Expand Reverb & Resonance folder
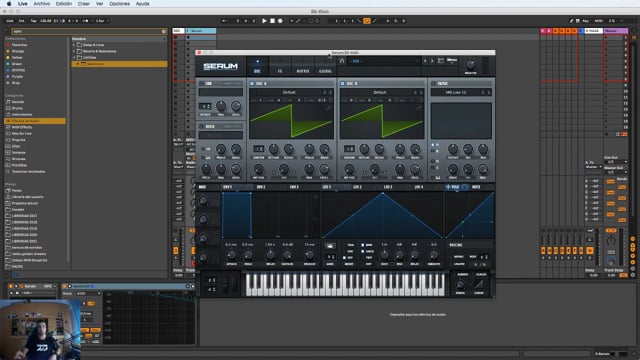640x360 pixels. 74,51
